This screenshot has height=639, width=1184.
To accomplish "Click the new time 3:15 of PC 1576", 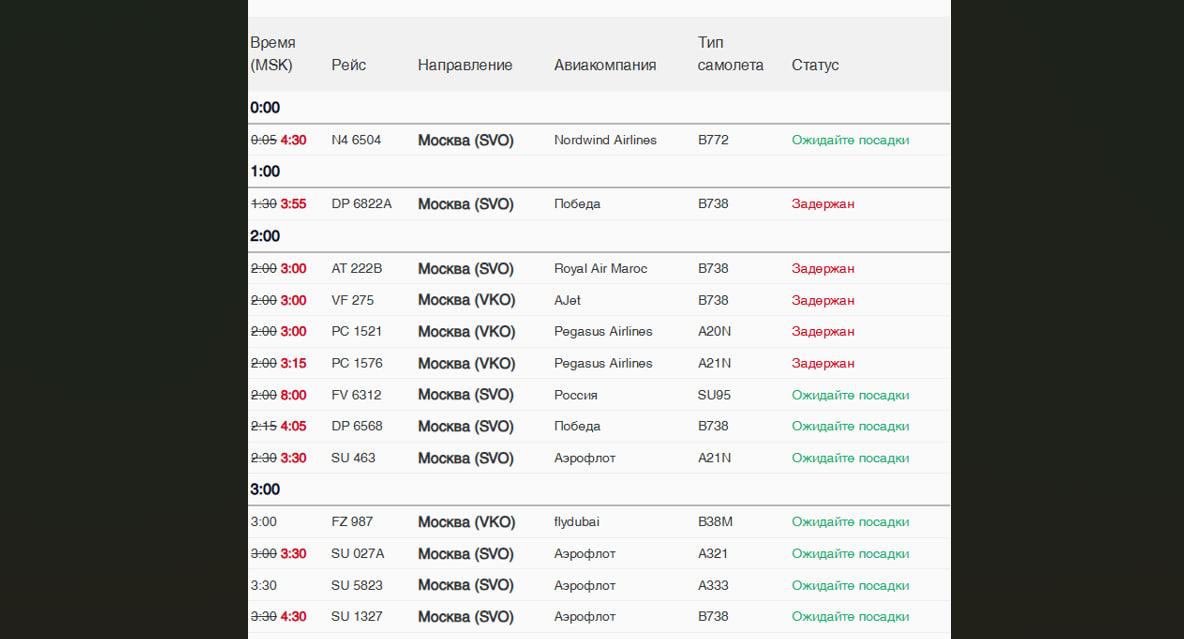I will tap(294, 363).
